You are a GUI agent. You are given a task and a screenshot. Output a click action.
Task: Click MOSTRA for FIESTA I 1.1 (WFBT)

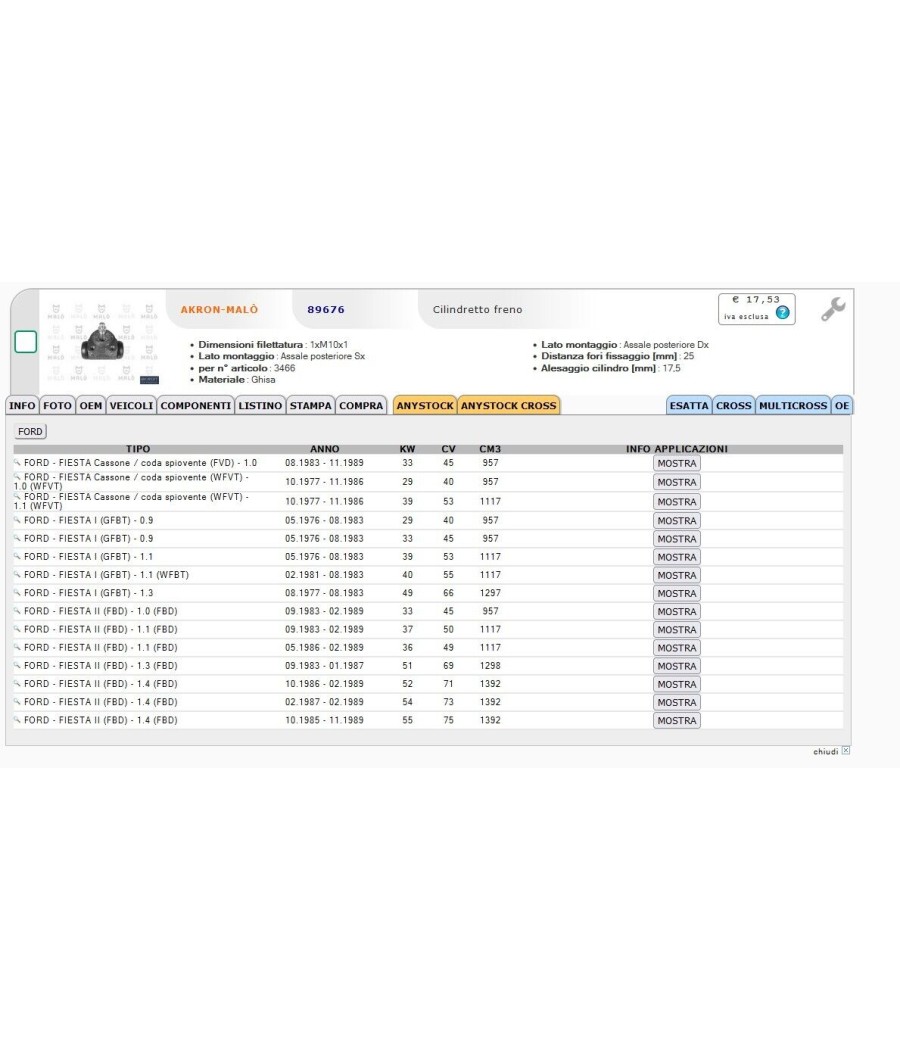[676, 575]
